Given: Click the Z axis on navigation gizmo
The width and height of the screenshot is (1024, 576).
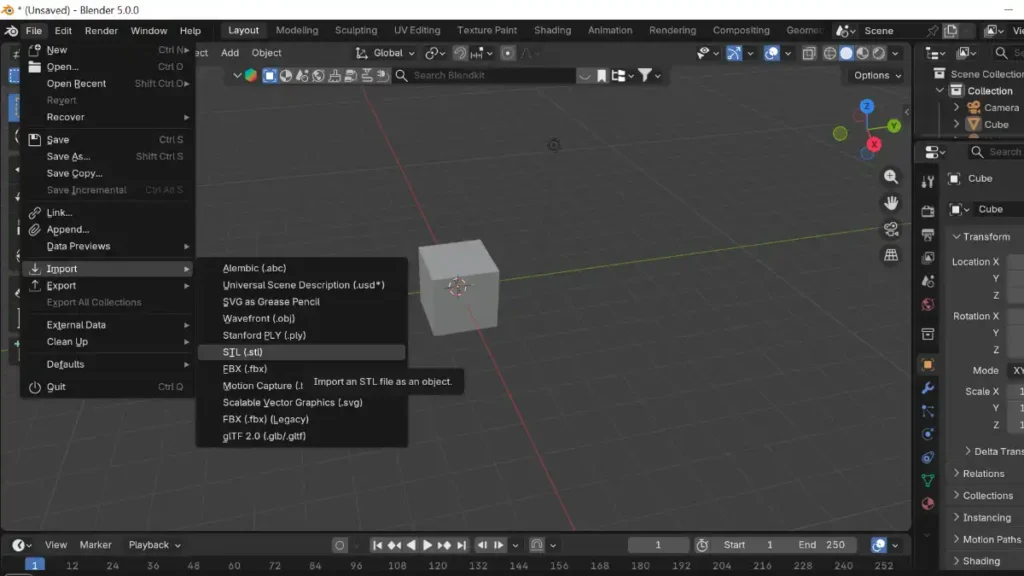Looking at the screenshot, I should click(867, 106).
